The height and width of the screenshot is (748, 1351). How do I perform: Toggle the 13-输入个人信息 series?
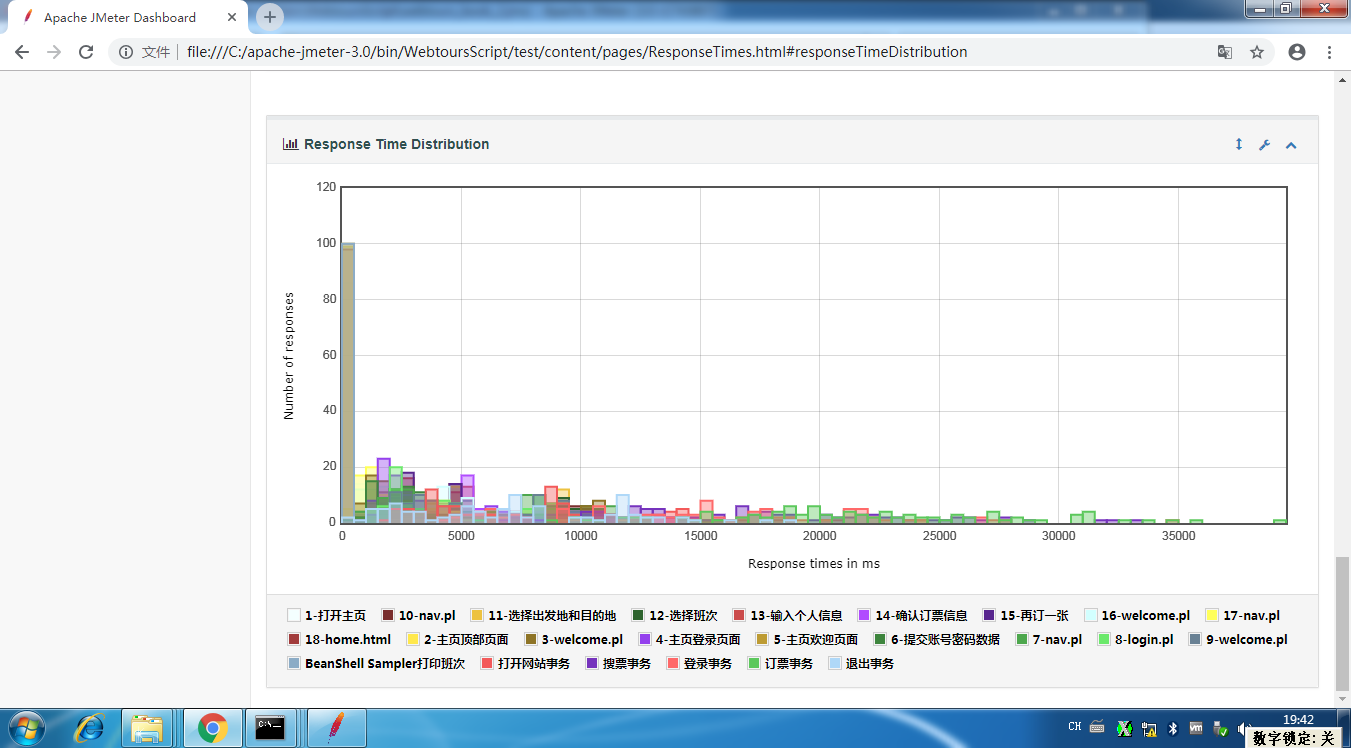(x=788, y=616)
